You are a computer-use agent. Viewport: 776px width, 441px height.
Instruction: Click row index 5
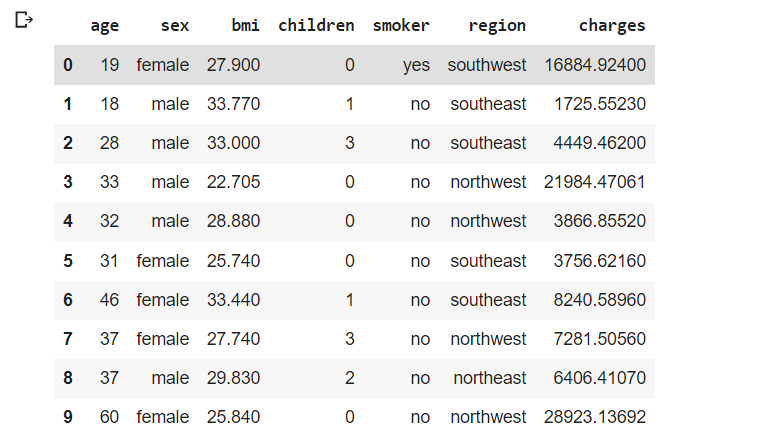68,261
